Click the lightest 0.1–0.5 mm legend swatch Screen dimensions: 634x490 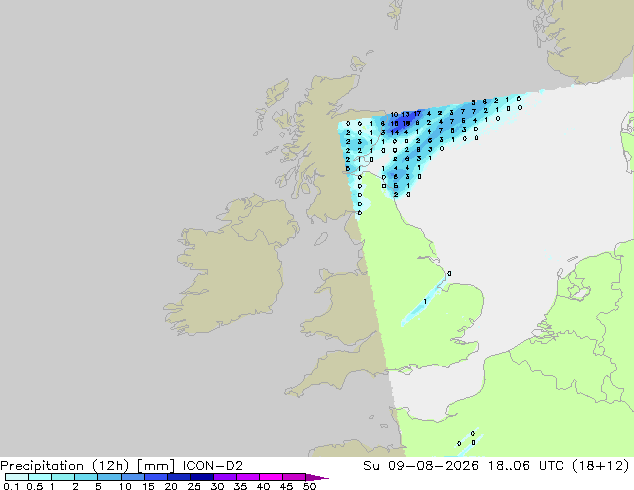17,477
